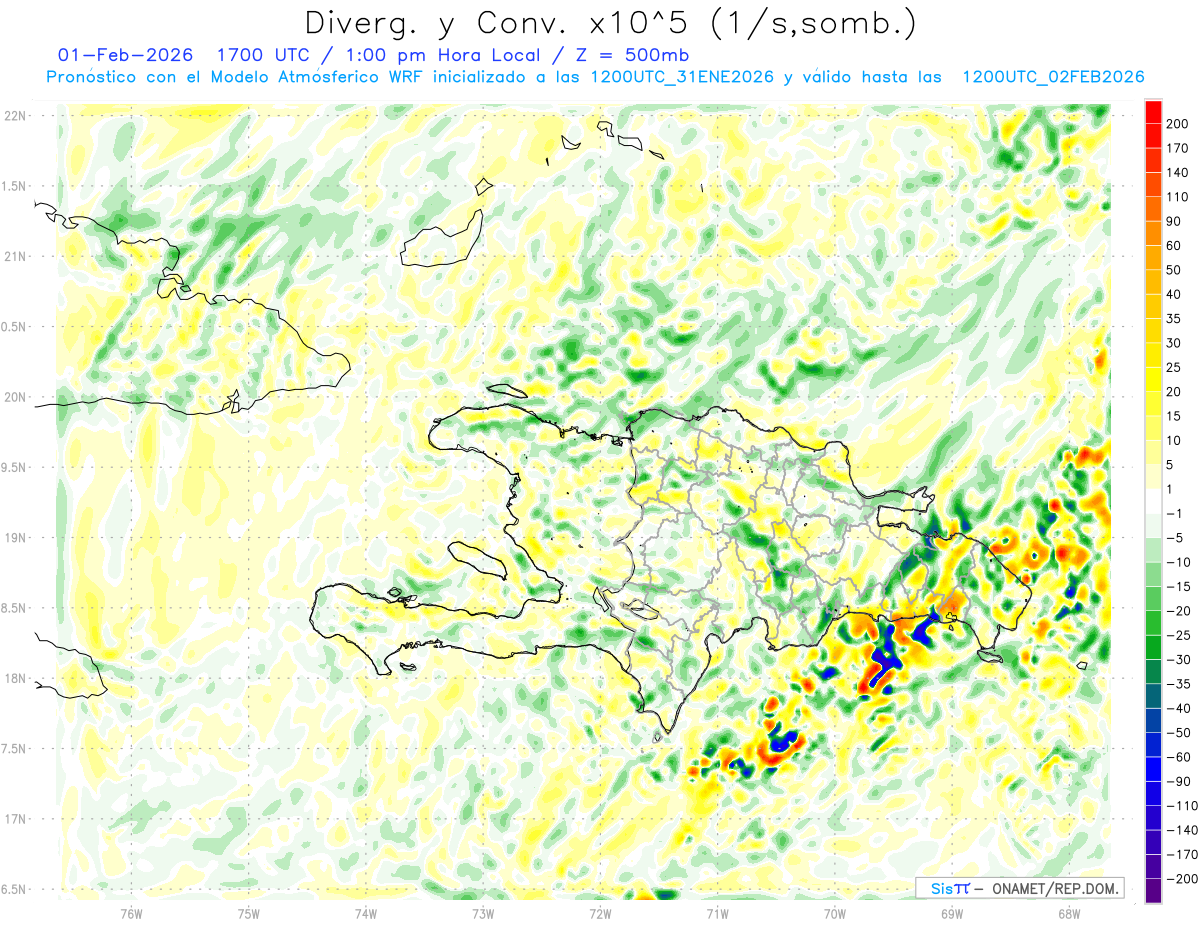Click the "110" label on color scale
This screenshot has height=927, width=1200.
click(x=1177, y=197)
